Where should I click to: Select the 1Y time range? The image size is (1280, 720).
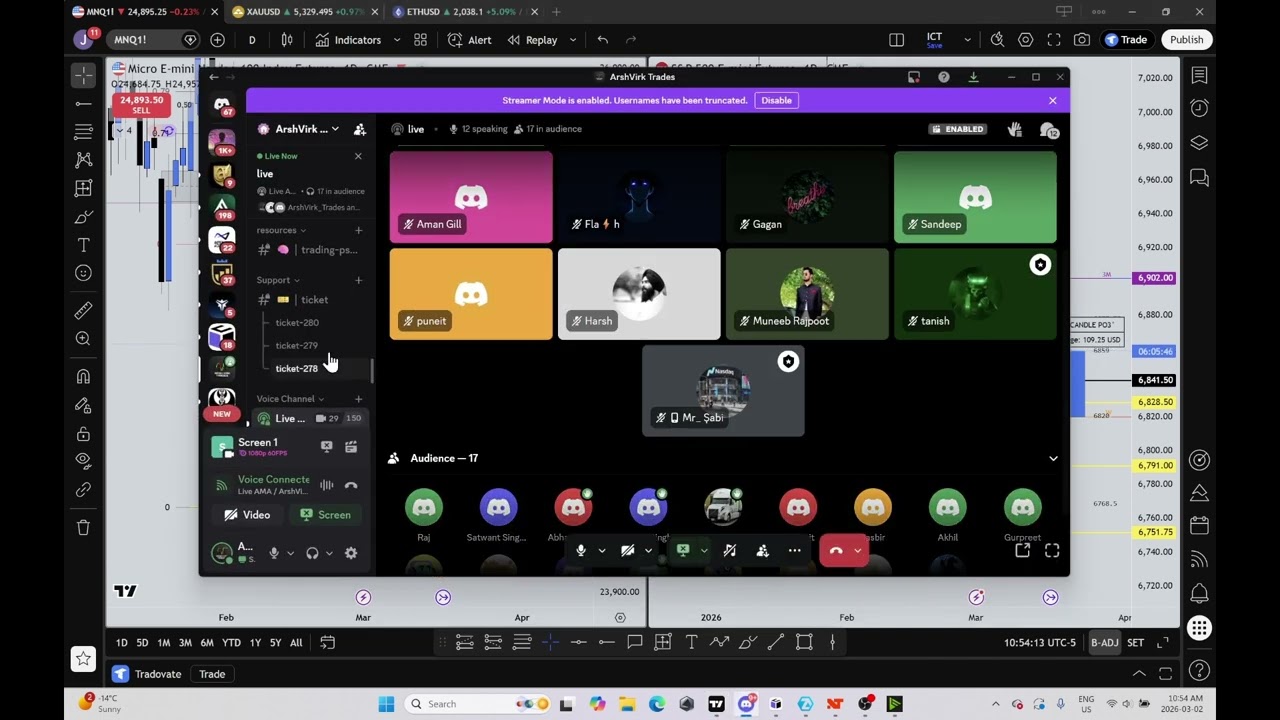coord(255,643)
